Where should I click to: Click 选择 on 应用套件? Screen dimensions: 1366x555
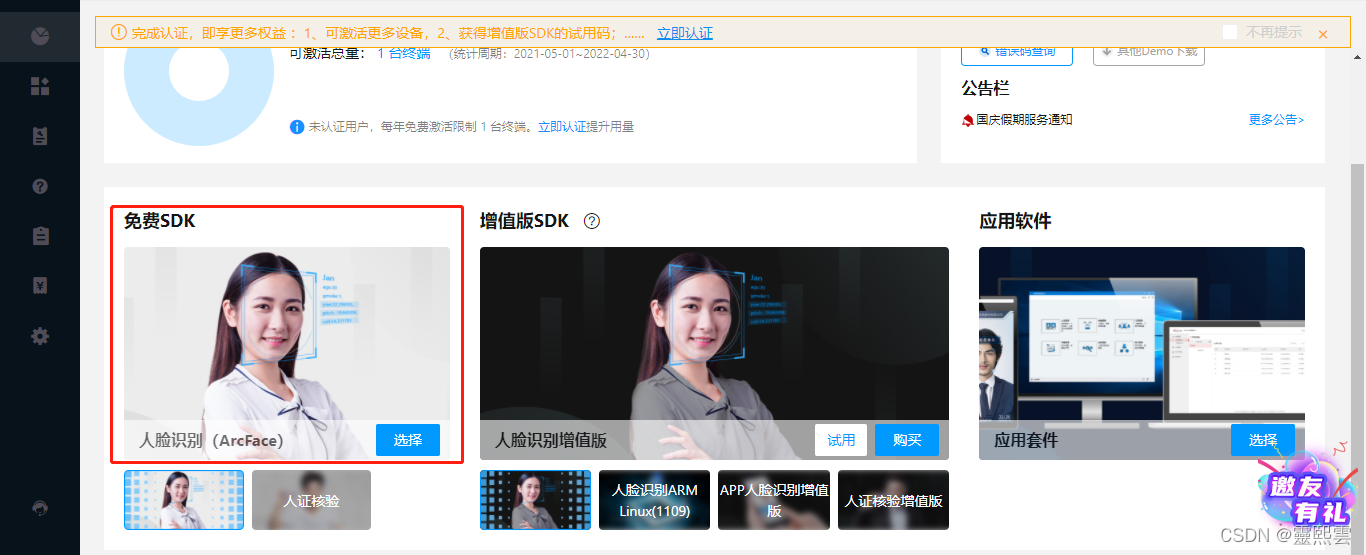click(x=1263, y=440)
